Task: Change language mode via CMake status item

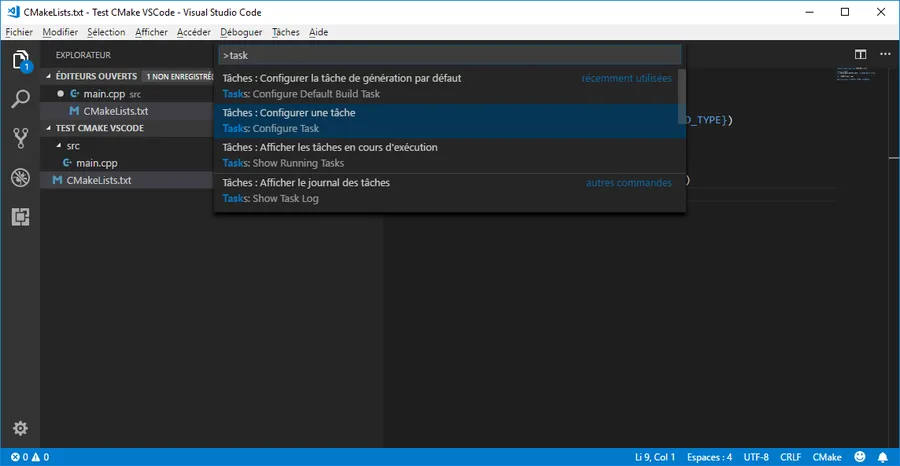Action: [827, 457]
